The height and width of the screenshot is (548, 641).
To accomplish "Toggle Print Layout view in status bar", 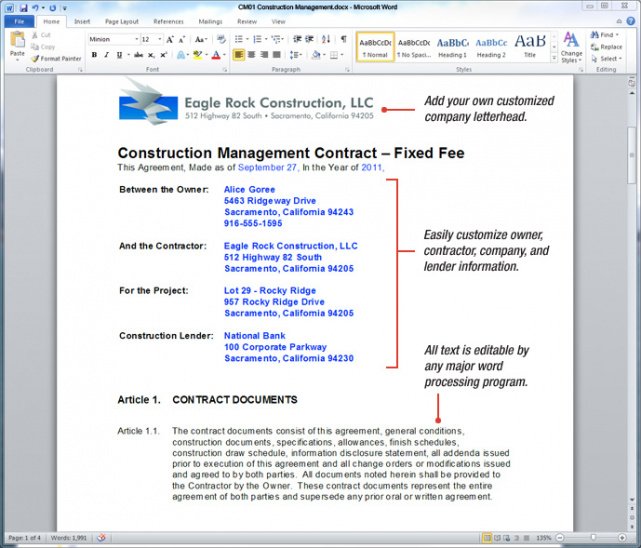I will click(487, 538).
